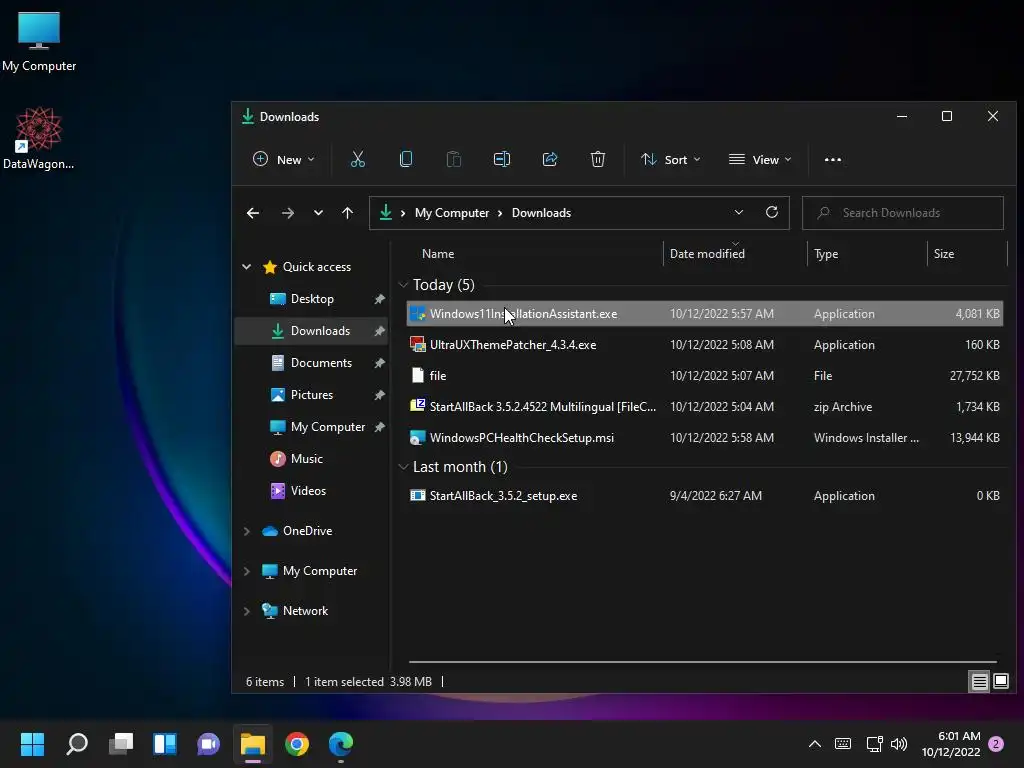1024x768 pixels.
Task: Sort by Size column header
Action: coord(967,254)
